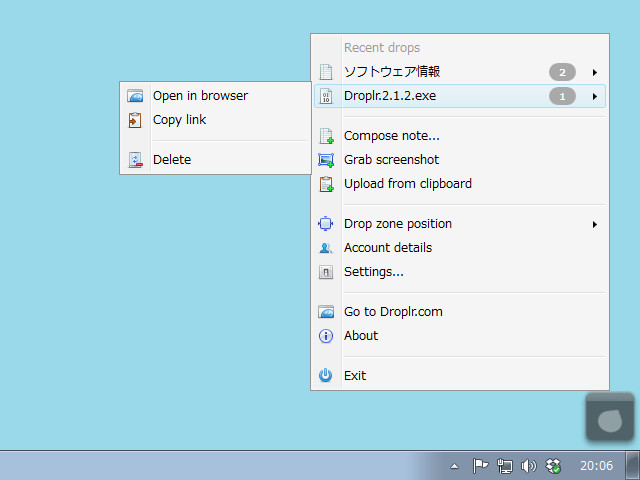Click the Go to Droplr.com browser icon
Screen dimensions: 640x480
click(x=326, y=312)
